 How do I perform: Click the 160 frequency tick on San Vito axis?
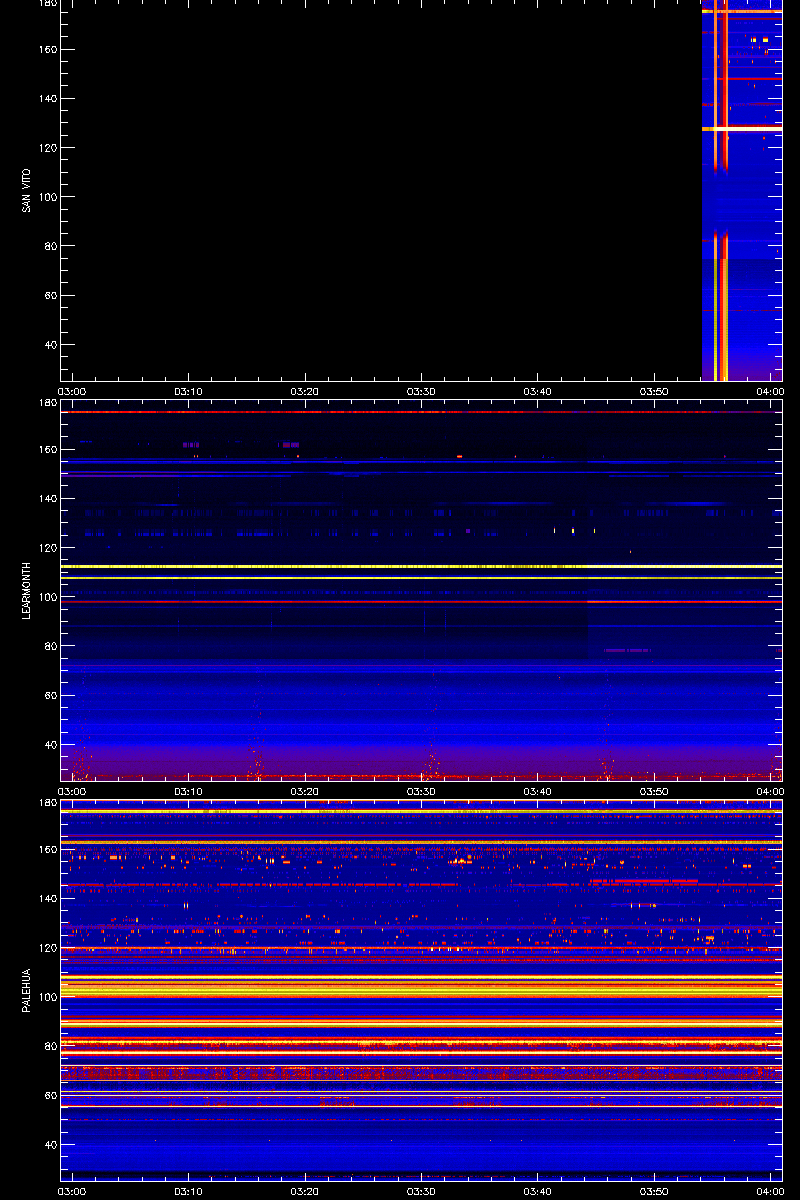pos(46,49)
